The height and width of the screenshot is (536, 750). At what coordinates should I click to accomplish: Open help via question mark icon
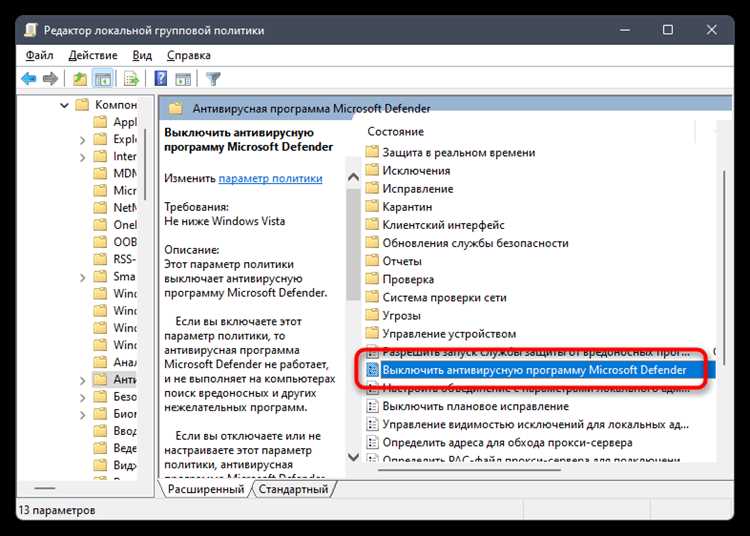pyautogui.click(x=161, y=78)
